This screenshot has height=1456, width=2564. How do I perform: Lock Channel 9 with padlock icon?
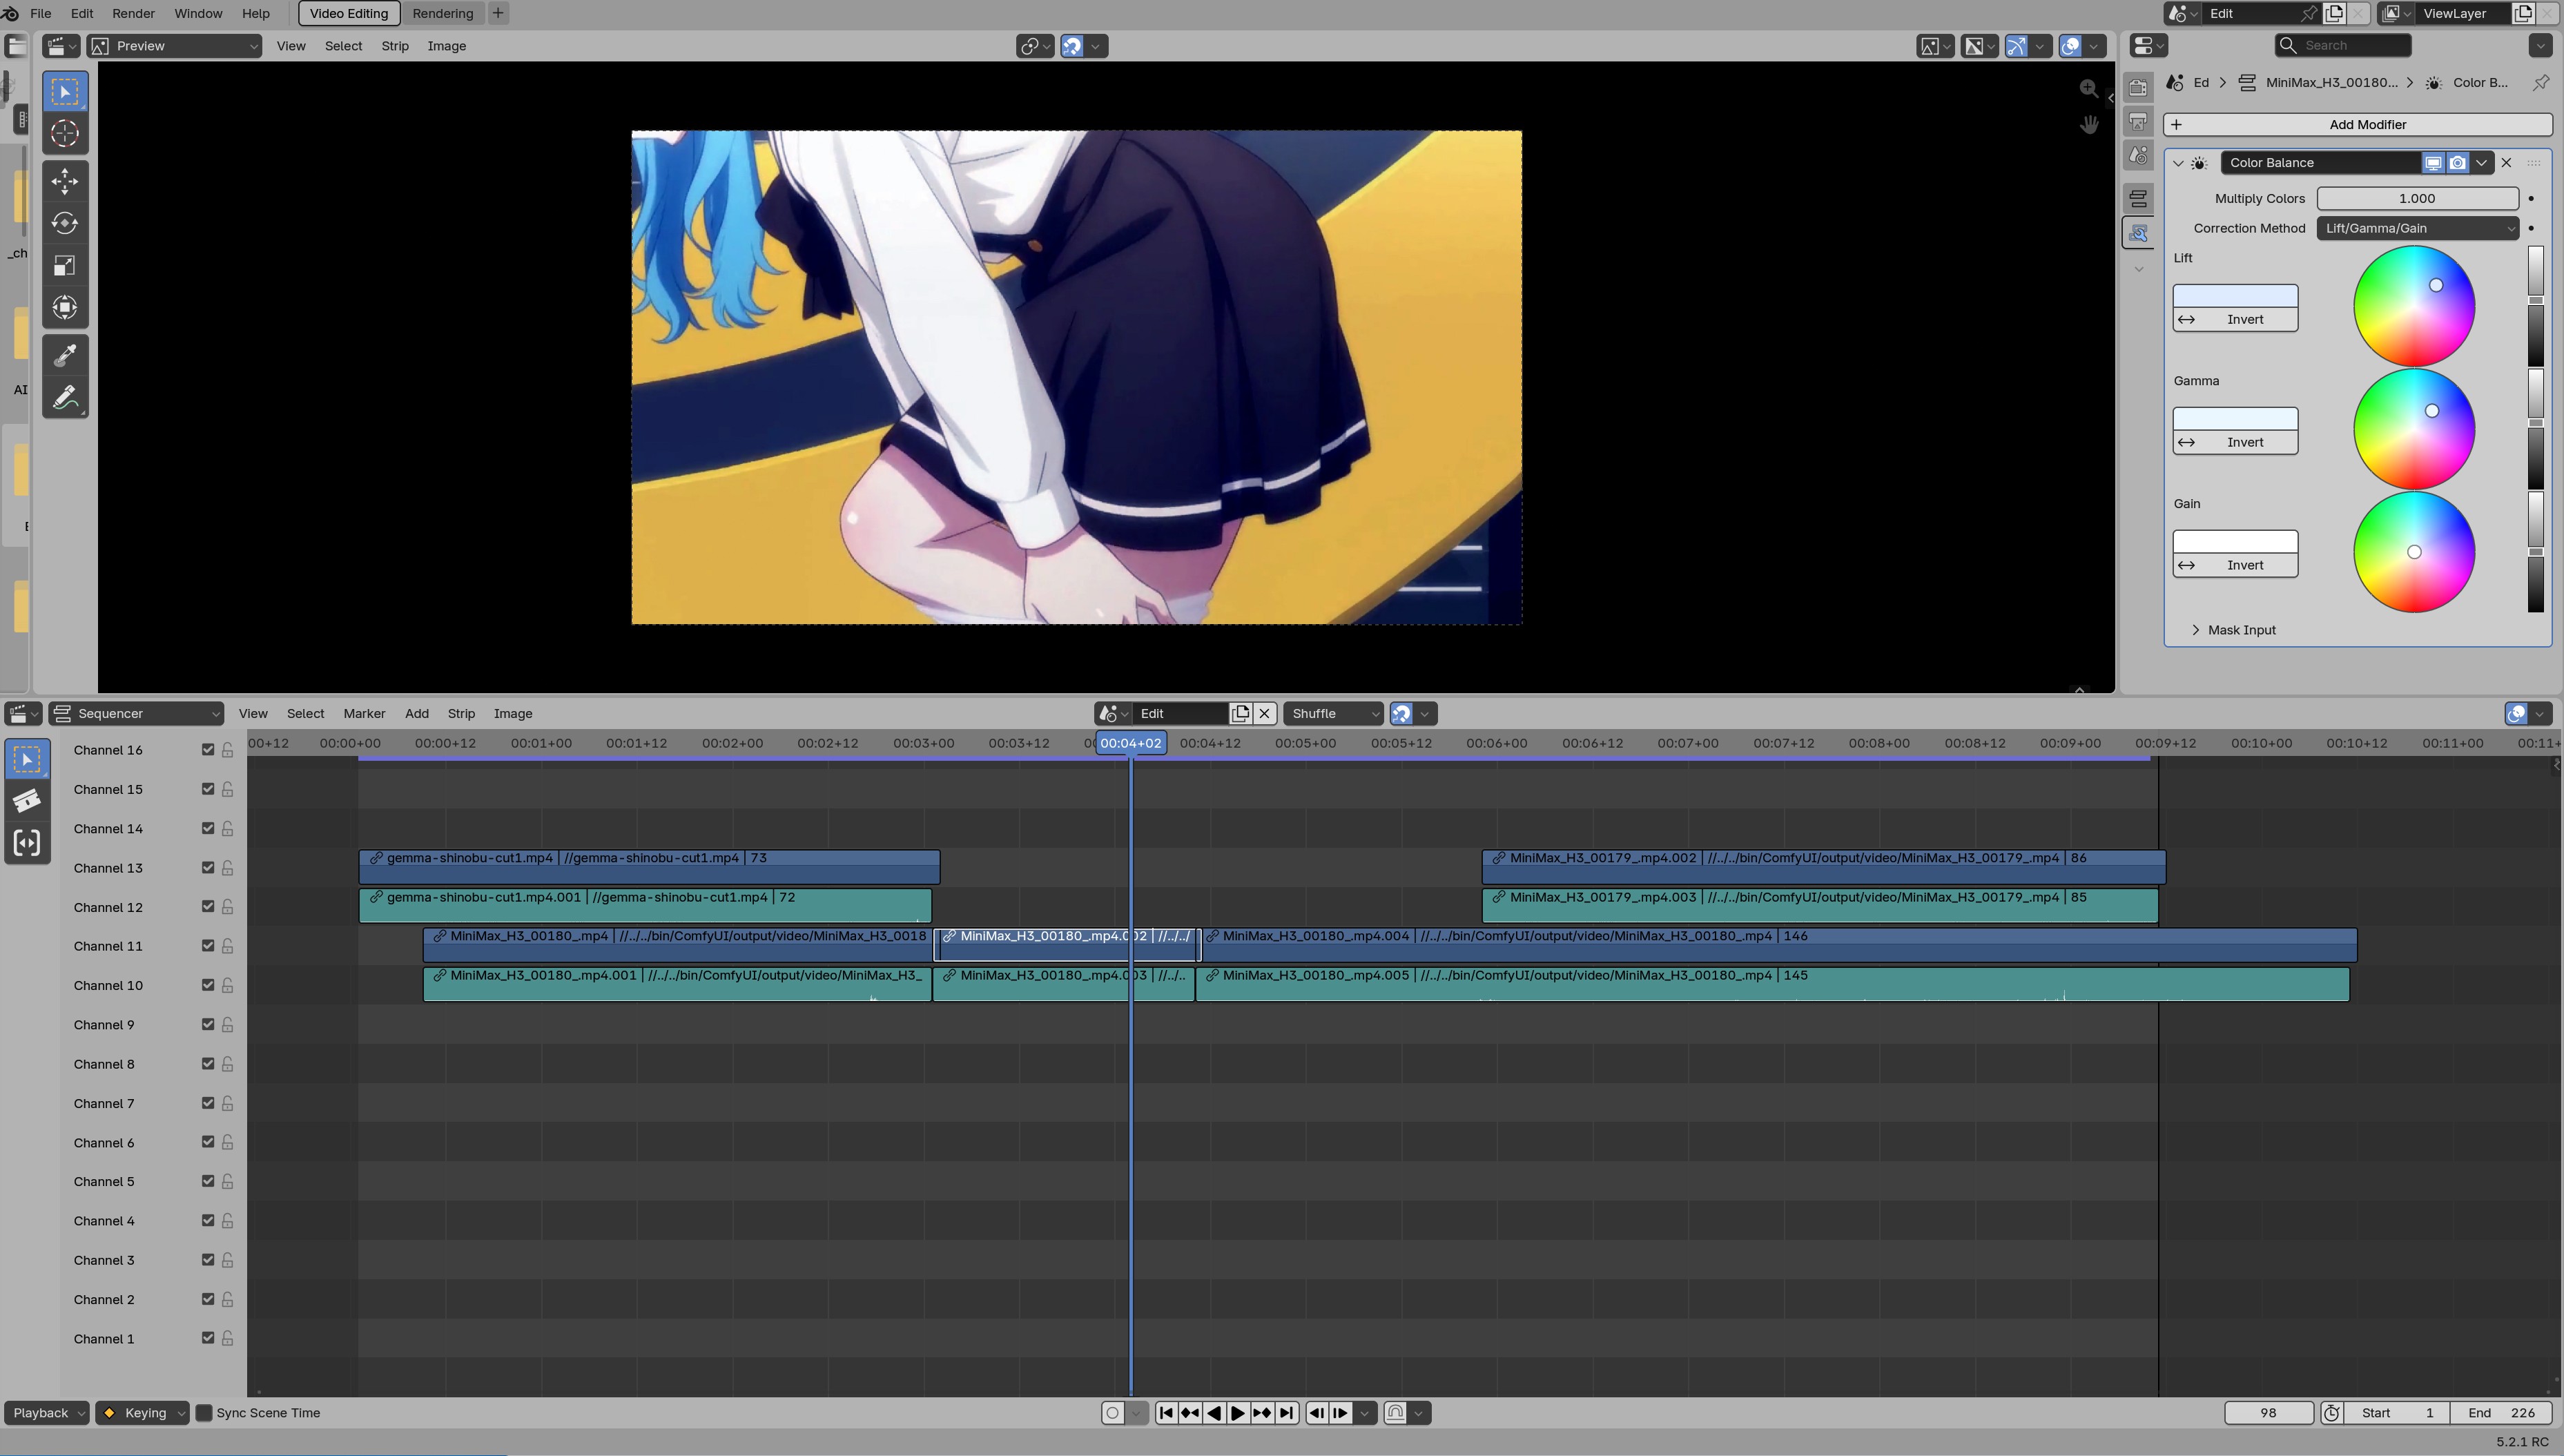point(228,1025)
